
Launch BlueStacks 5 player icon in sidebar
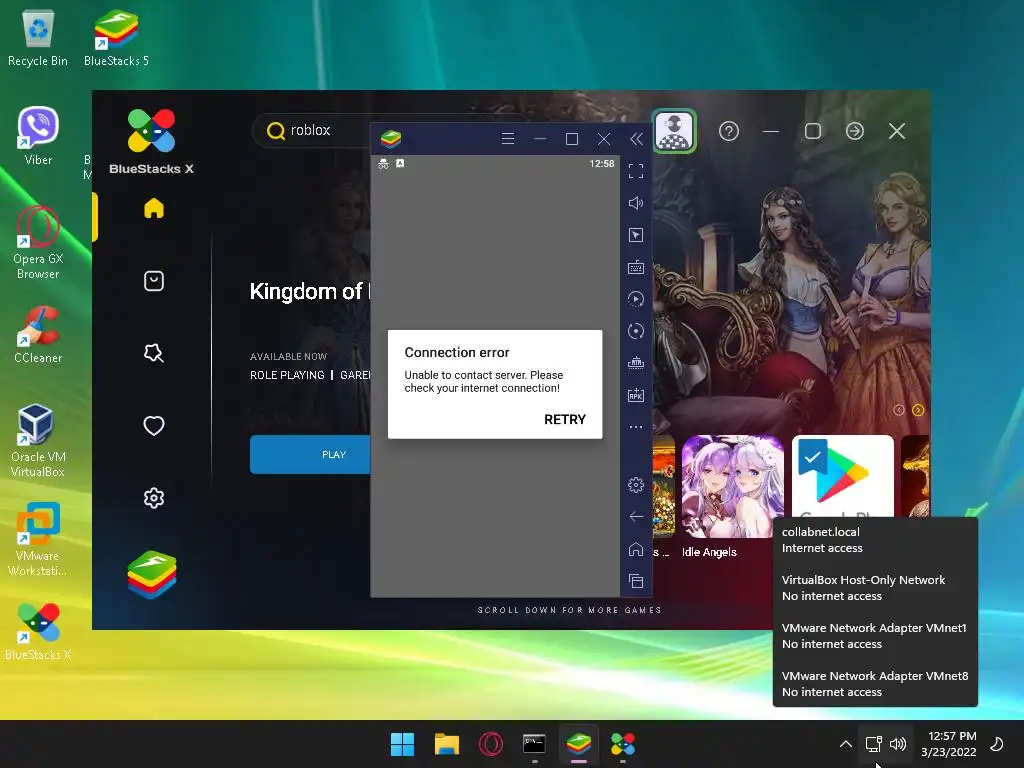point(152,575)
